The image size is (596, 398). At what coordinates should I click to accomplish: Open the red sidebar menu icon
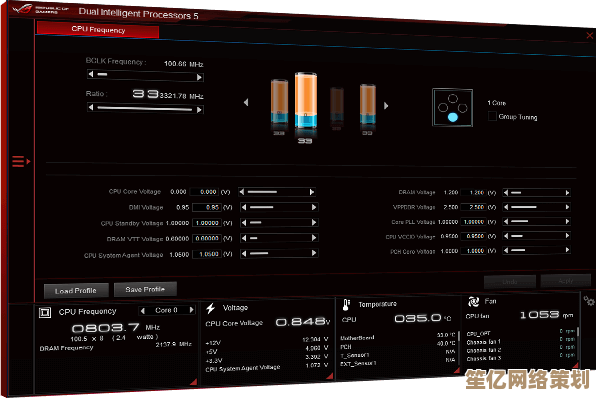[21, 161]
